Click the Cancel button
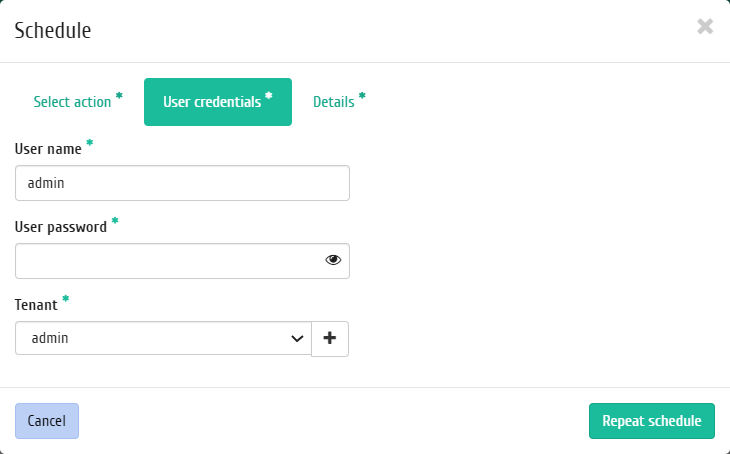730x454 pixels. [47, 421]
